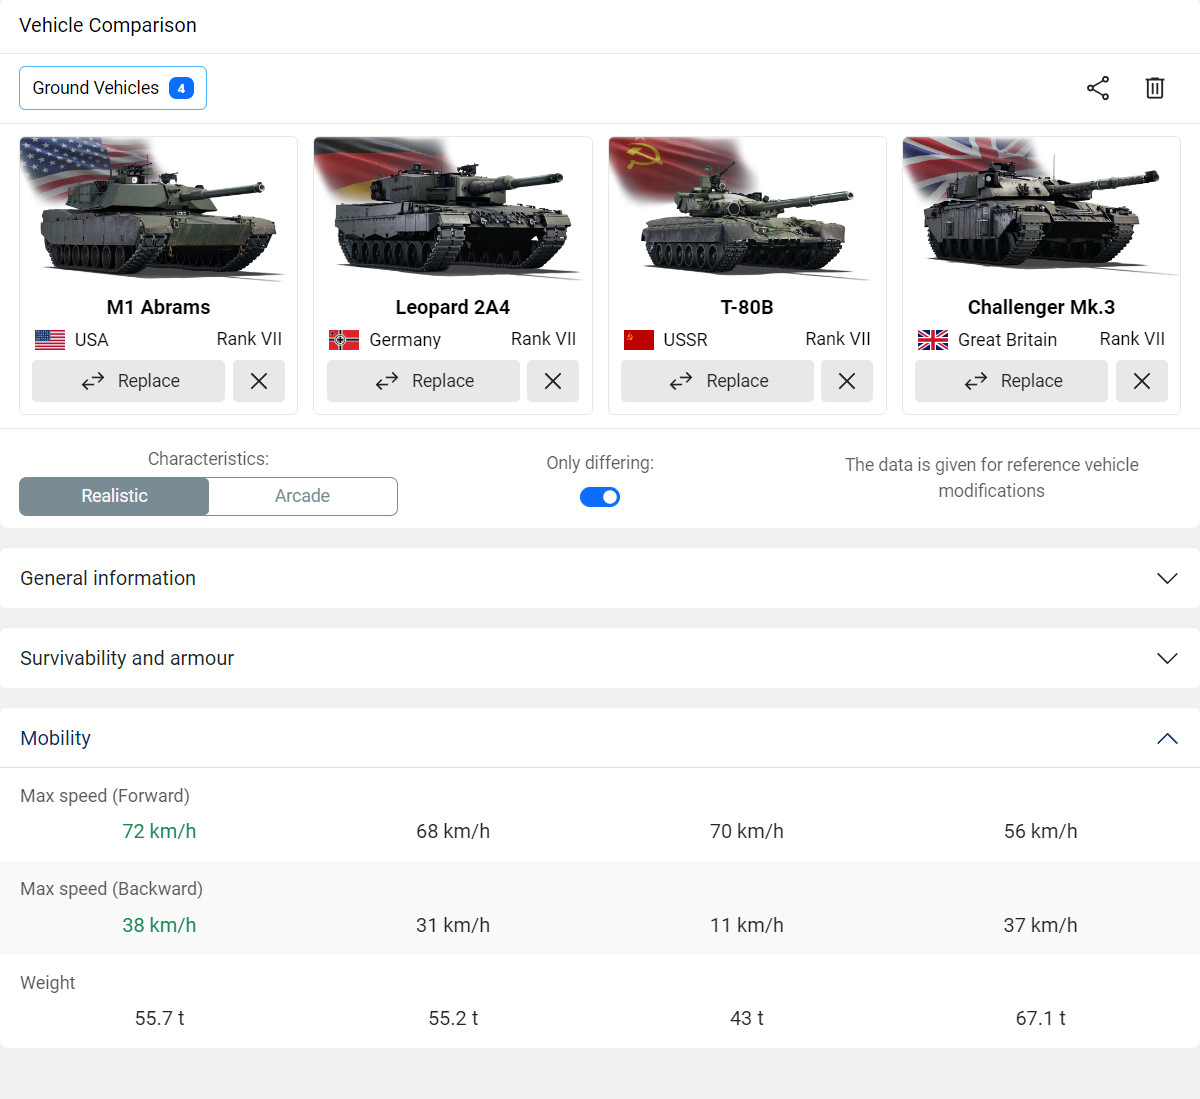Click the share comparison icon
The height and width of the screenshot is (1099, 1200).
click(1098, 88)
